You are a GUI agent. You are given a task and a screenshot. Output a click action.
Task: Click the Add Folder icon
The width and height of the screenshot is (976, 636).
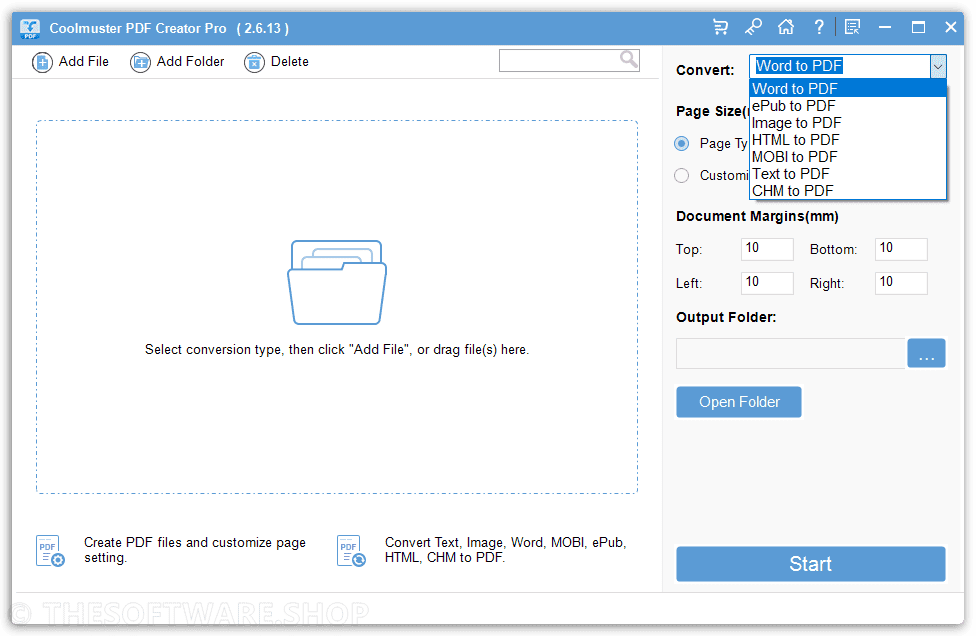[x=140, y=62]
